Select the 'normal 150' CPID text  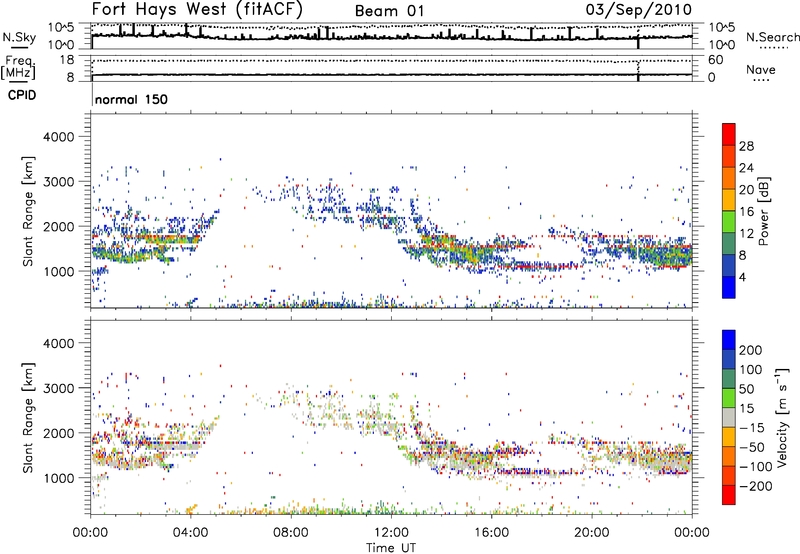[x=131, y=99]
